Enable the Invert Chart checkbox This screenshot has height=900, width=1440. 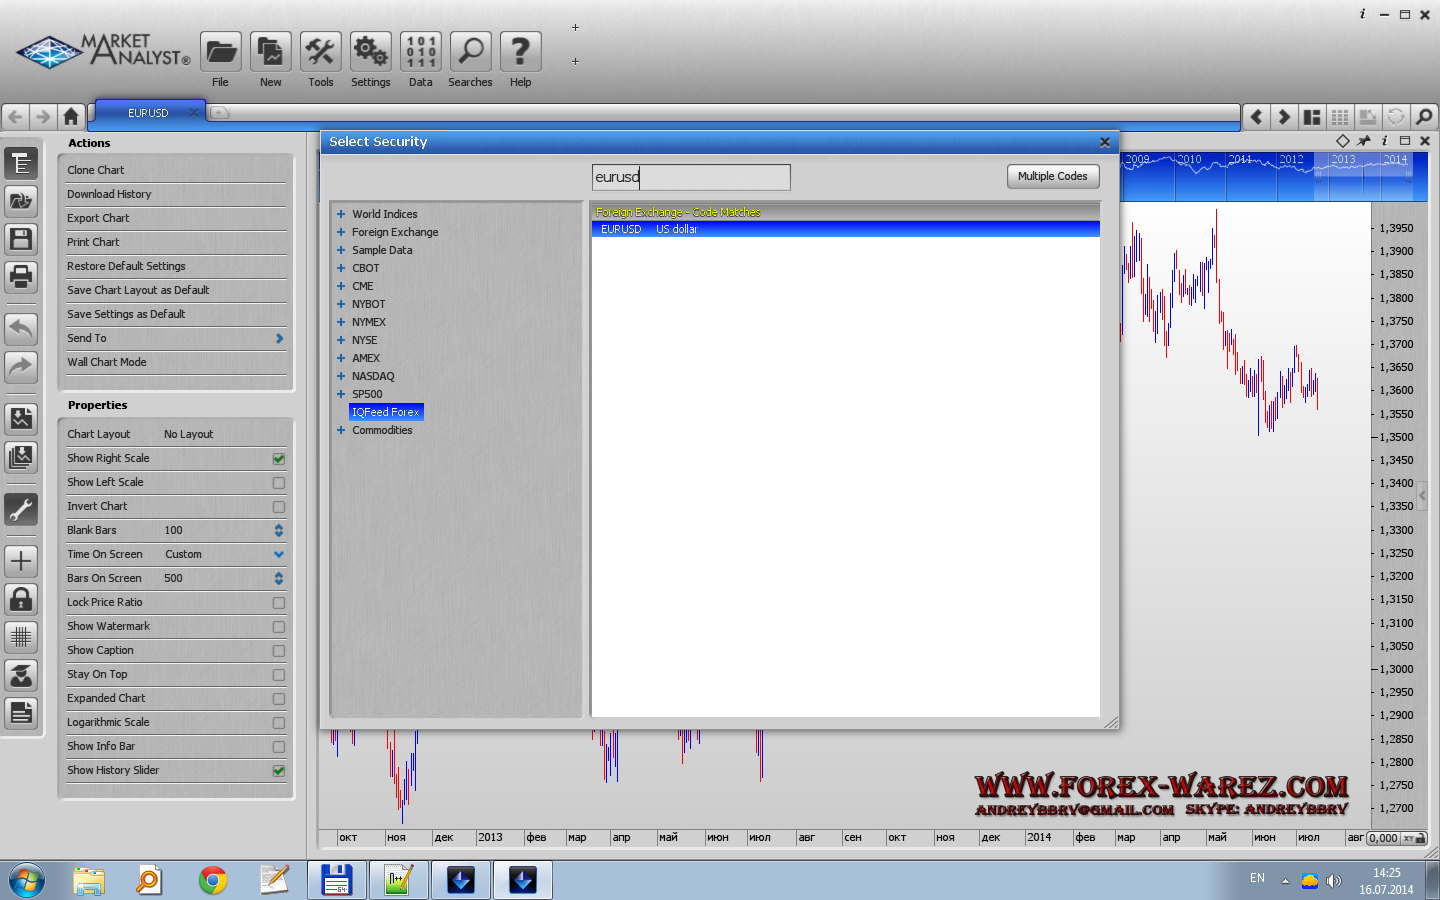(x=279, y=507)
